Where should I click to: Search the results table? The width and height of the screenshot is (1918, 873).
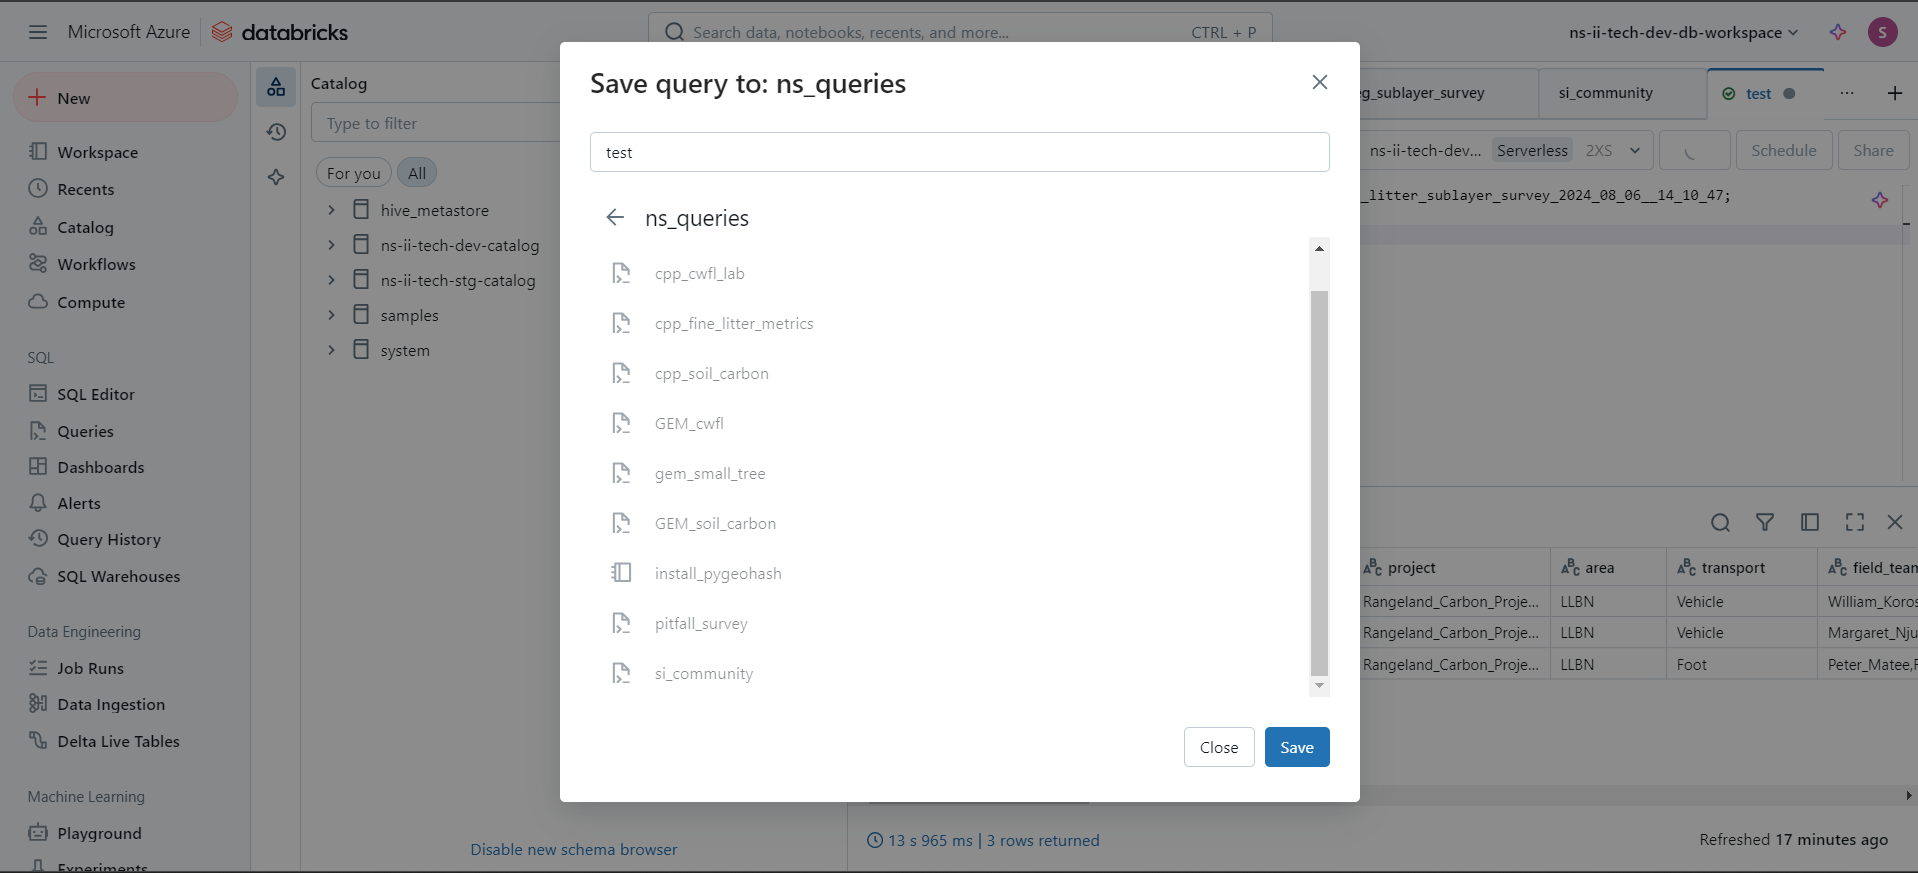point(1720,522)
